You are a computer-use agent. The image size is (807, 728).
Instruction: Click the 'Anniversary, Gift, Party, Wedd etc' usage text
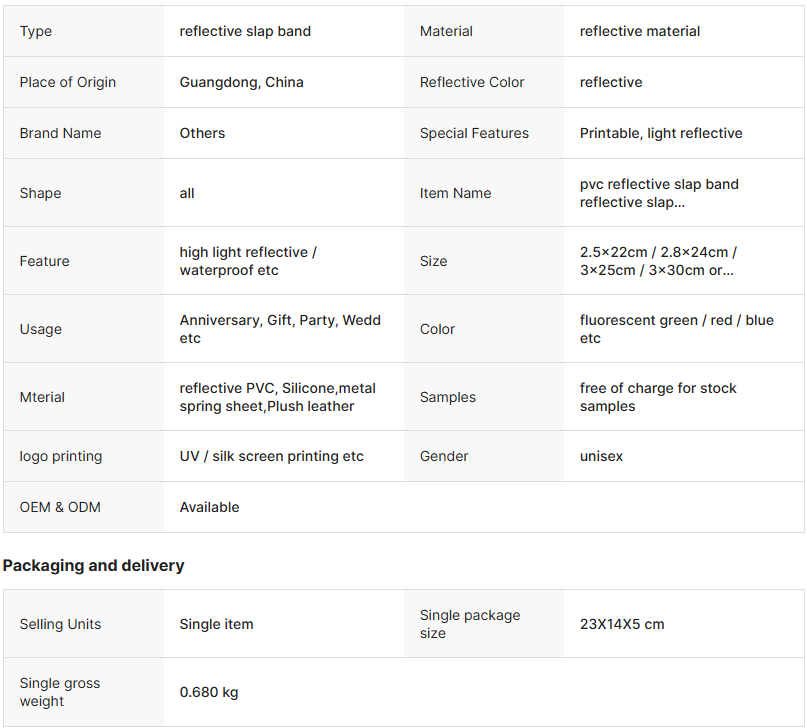(280, 329)
